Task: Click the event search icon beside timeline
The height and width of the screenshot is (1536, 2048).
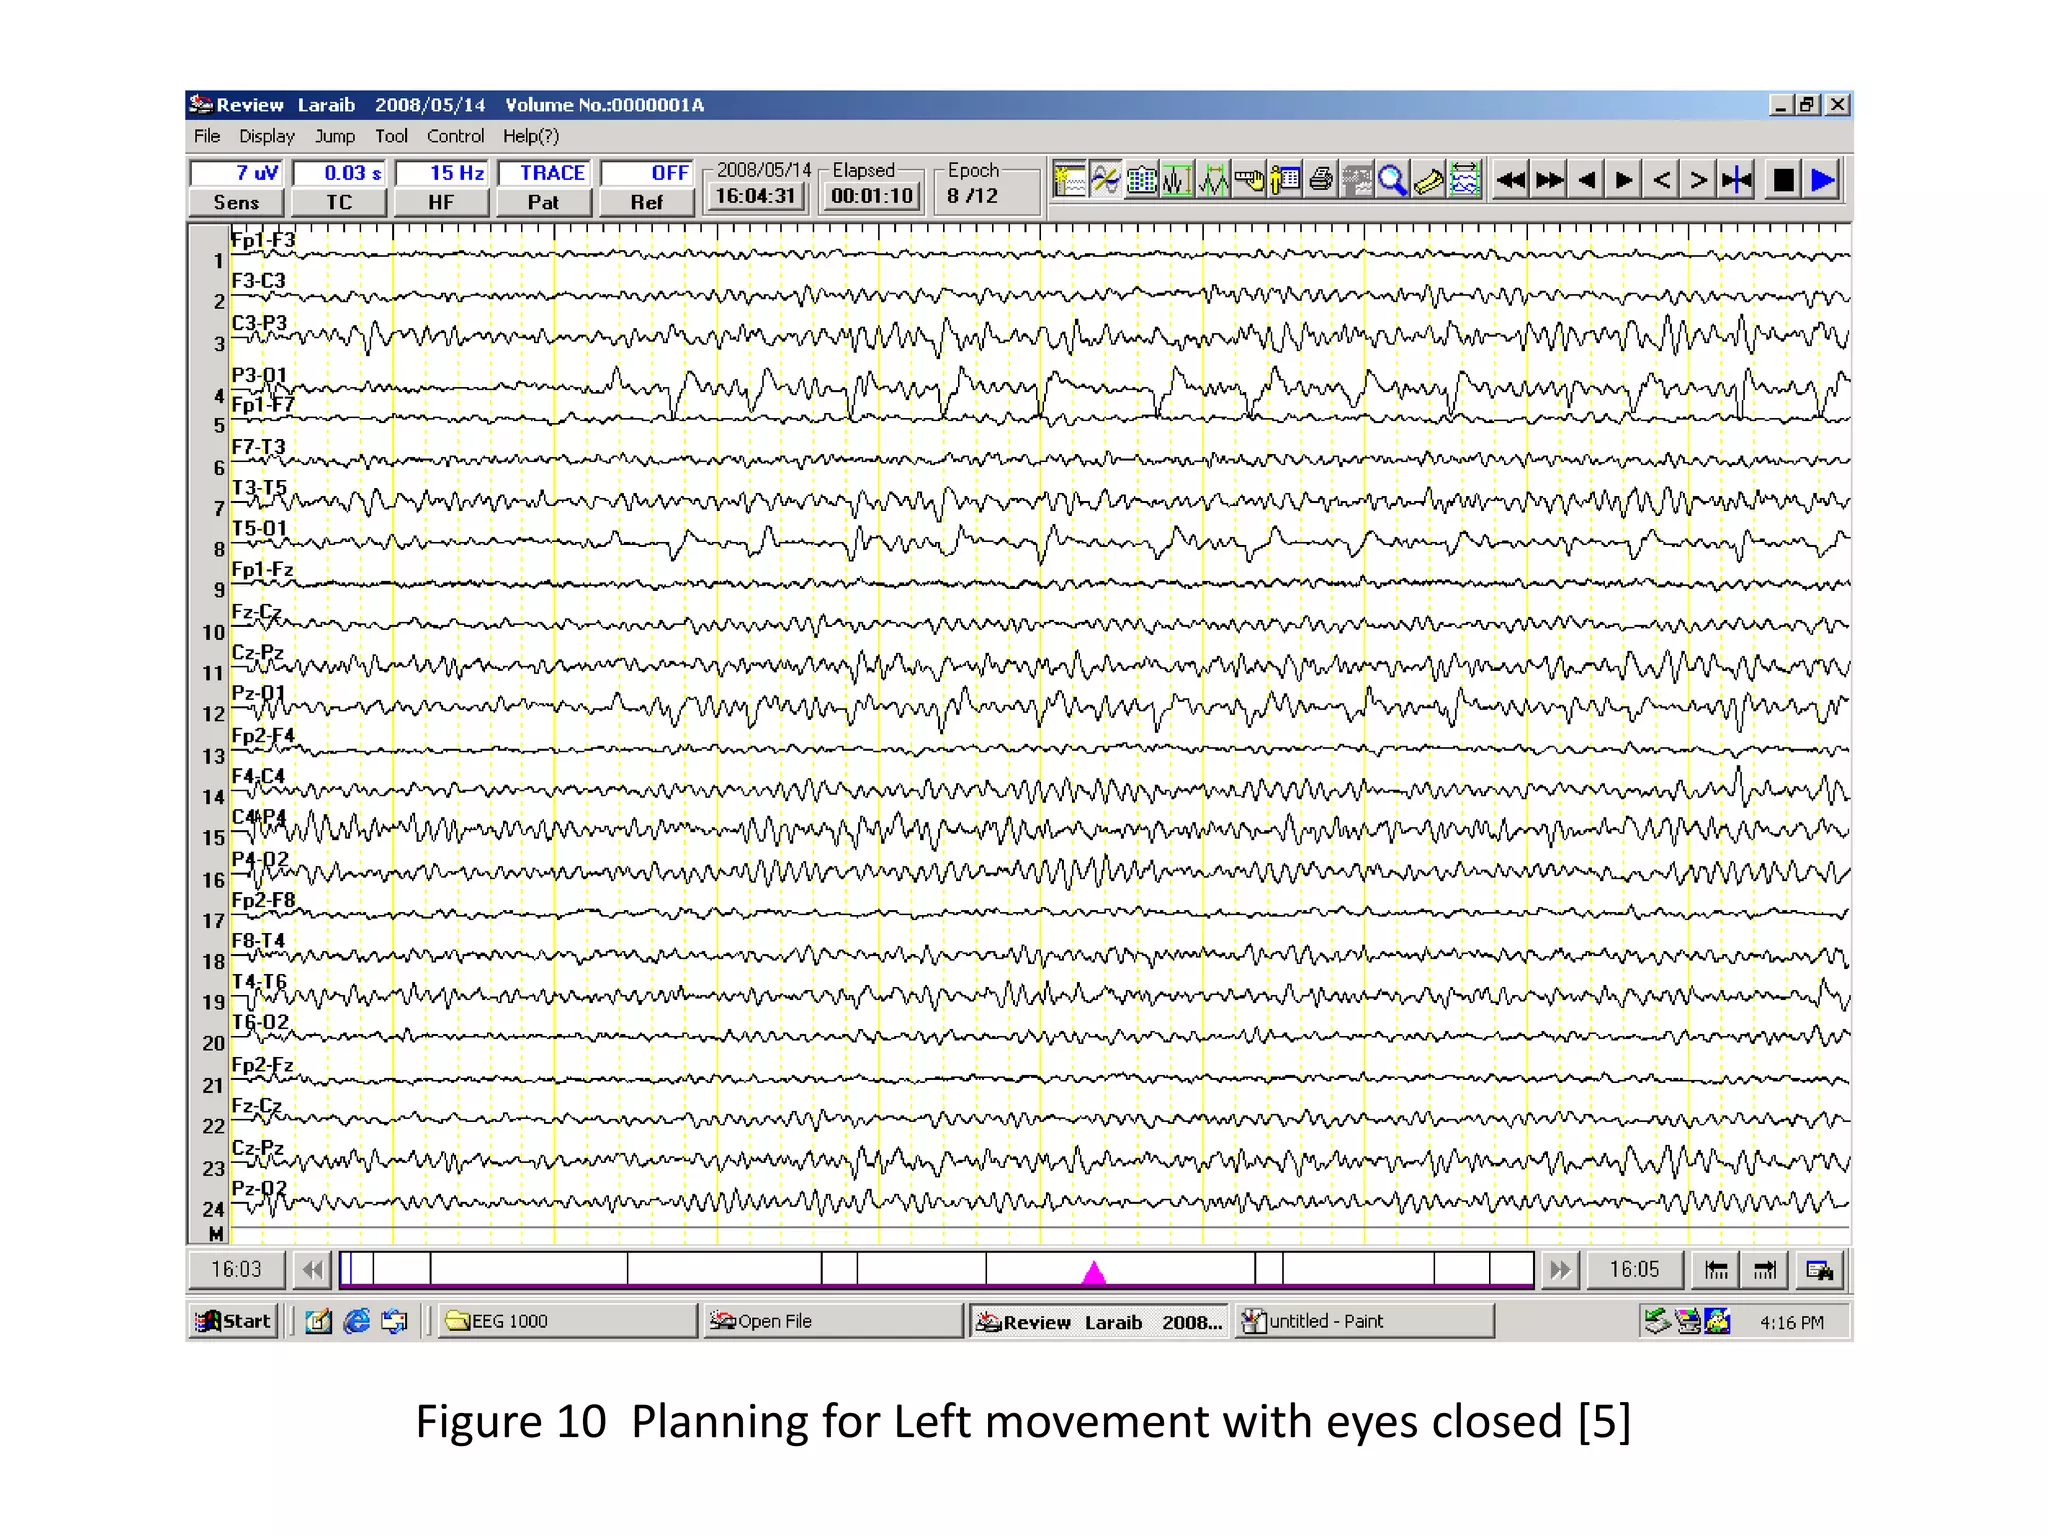Action: (1819, 1270)
